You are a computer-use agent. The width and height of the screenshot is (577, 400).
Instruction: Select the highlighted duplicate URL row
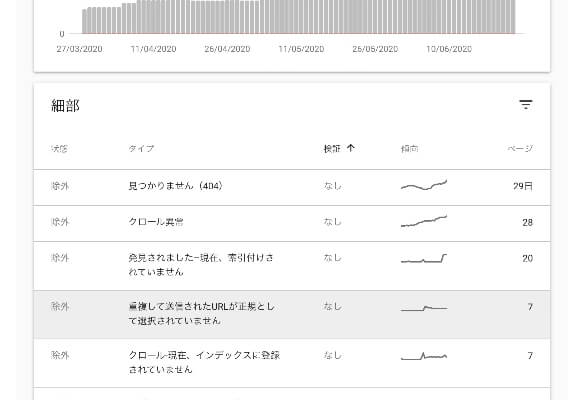[292, 314]
